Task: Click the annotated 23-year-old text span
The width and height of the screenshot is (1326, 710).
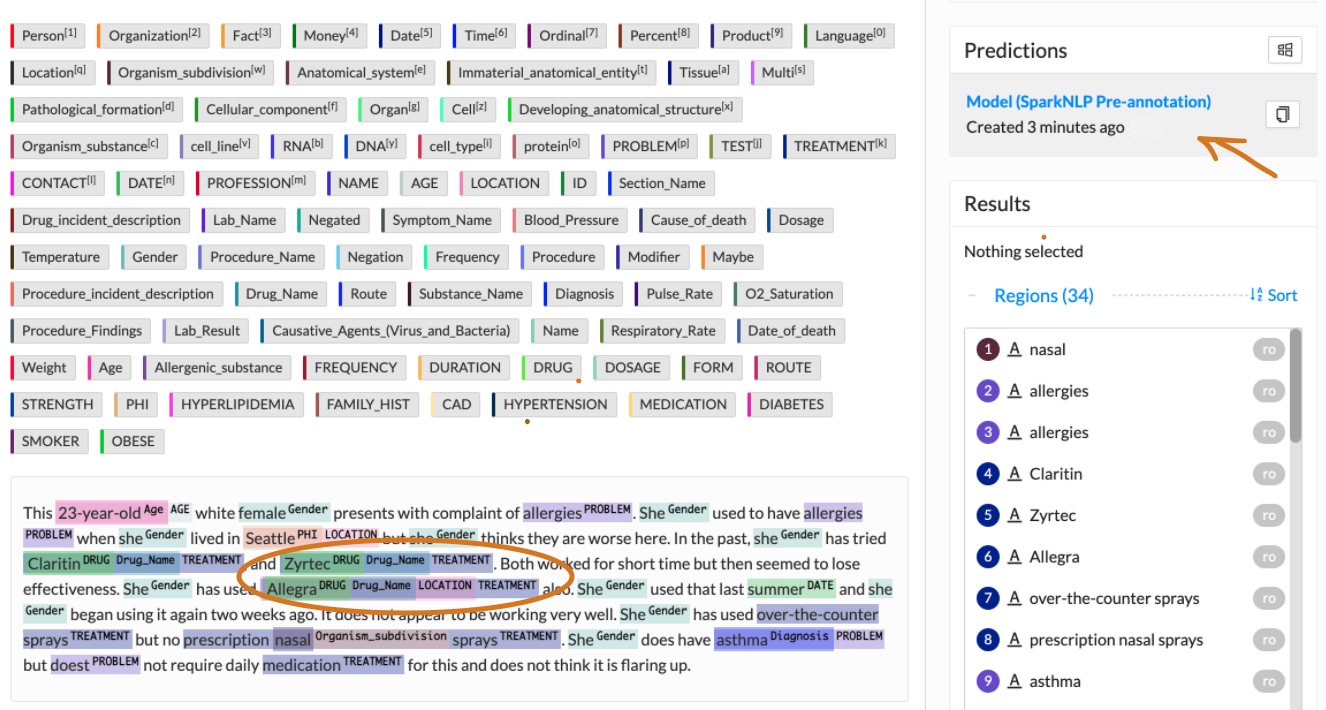Action: (99, 512)
